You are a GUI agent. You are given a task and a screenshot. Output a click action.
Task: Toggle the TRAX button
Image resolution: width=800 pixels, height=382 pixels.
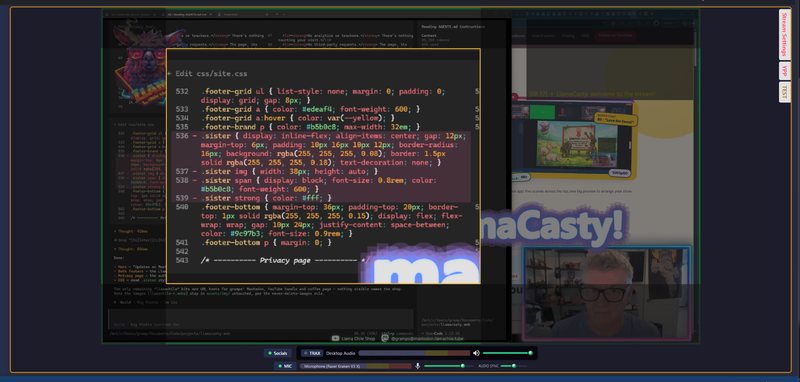click(312, 353)
